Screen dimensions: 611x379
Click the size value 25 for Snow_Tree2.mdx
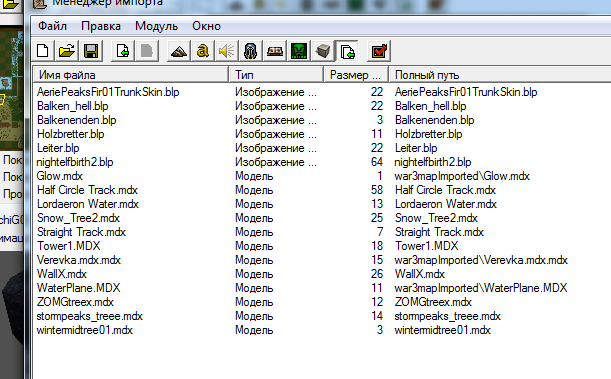[377, 218]
